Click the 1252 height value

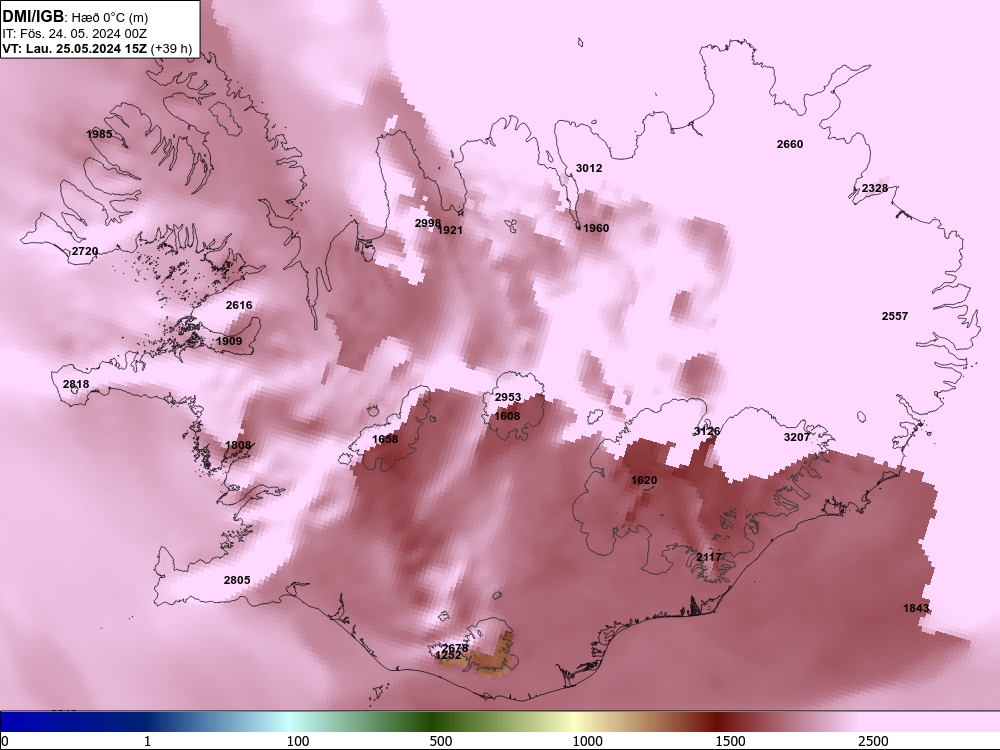[448, 655]
